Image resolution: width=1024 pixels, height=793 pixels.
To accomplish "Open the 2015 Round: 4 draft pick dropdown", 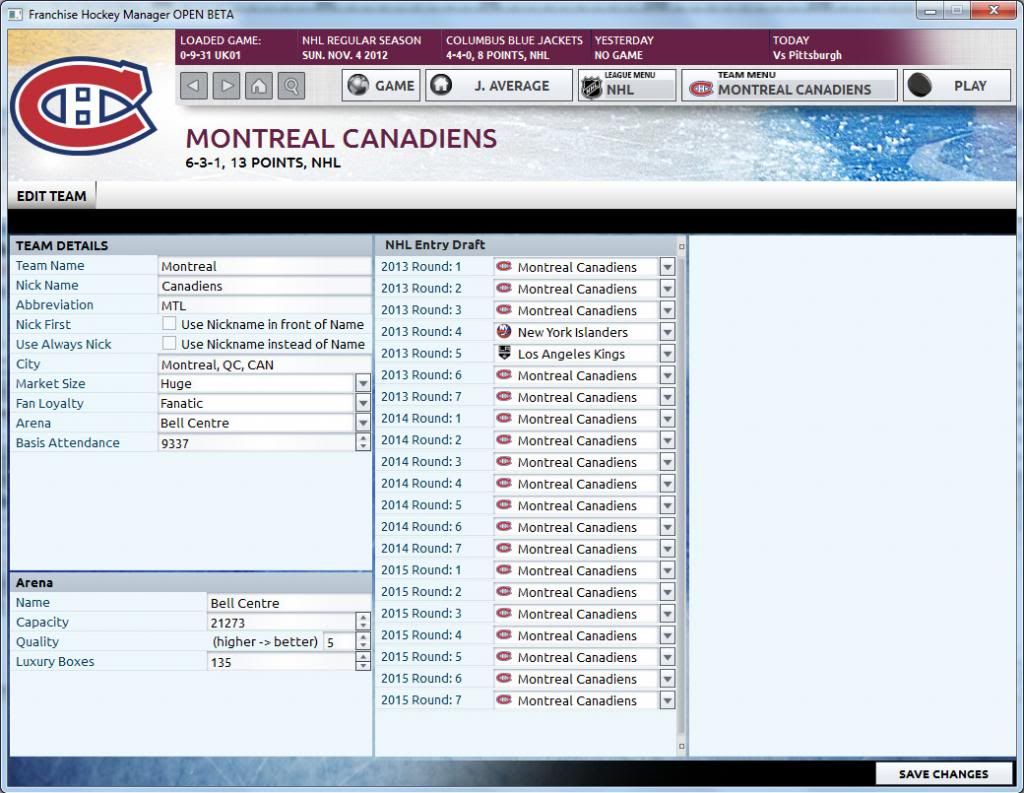I will [x=667, y=635].
